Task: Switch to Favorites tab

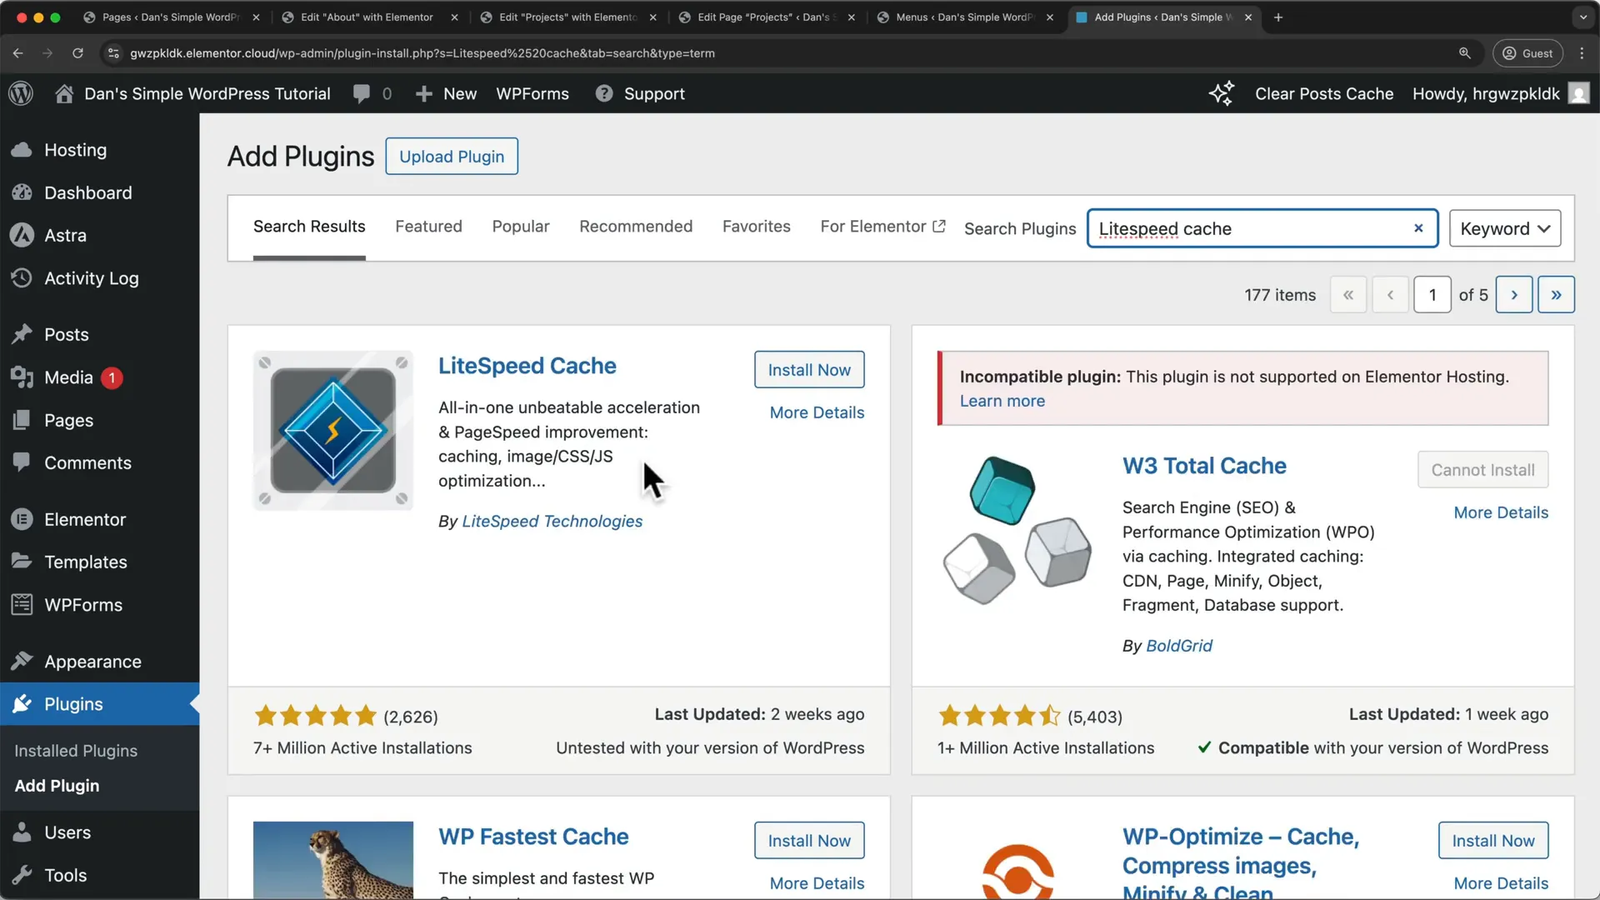Action: click(756, 226)
